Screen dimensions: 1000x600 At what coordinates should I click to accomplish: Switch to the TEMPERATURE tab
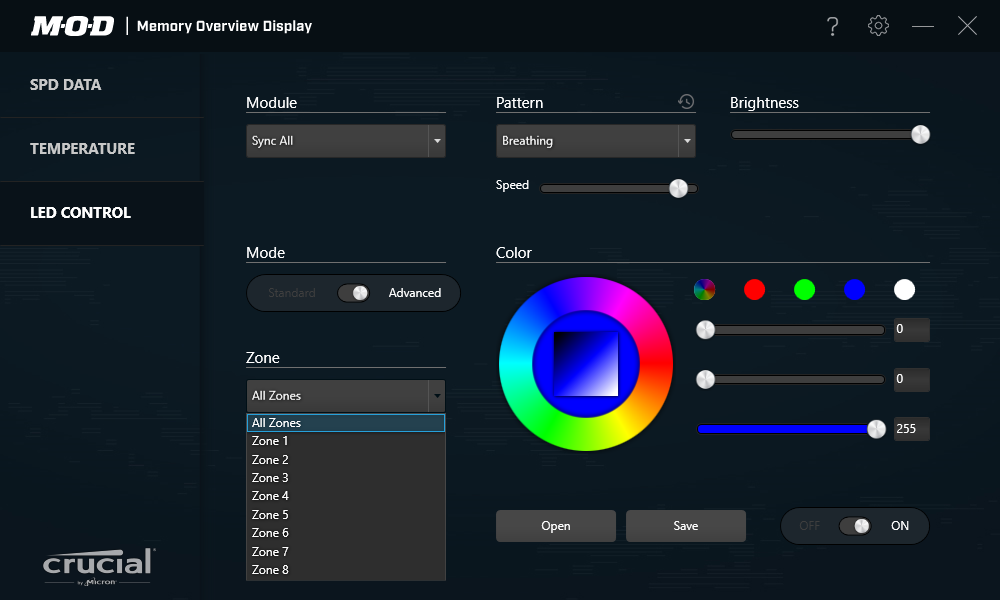click(x=82, y=149)
